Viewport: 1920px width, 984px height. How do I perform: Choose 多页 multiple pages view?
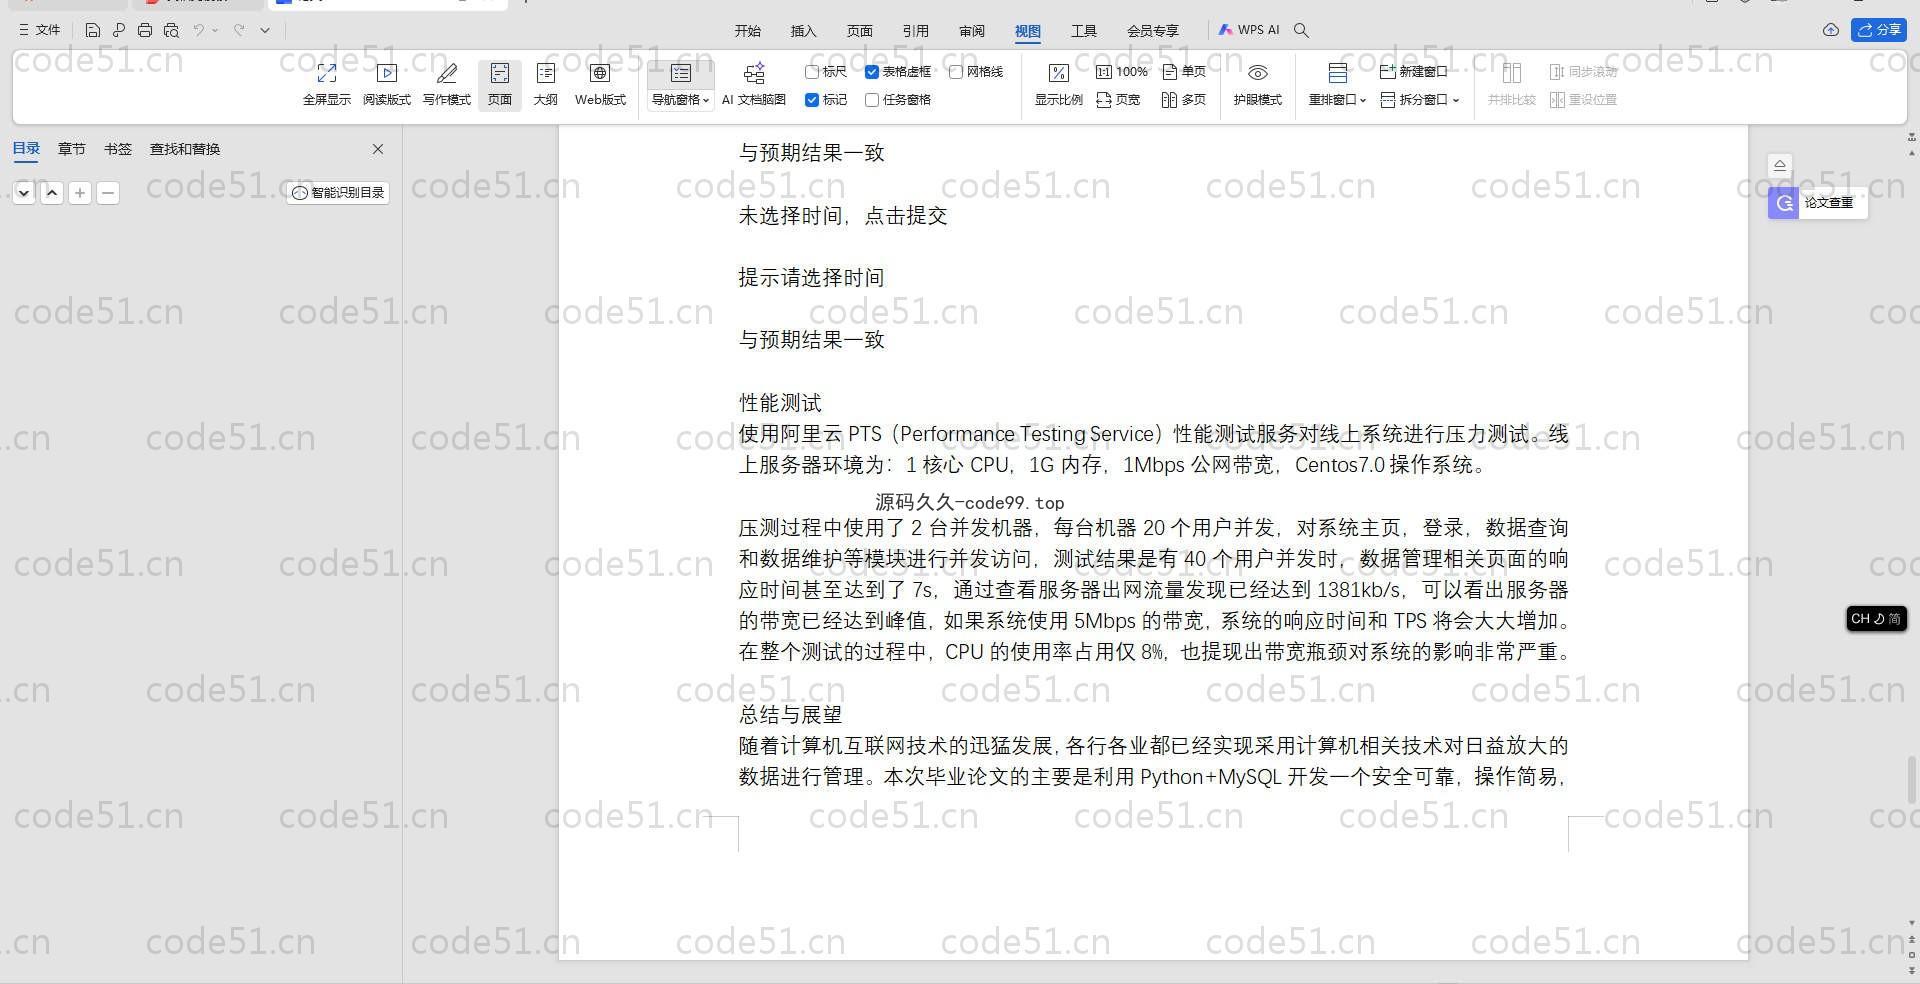pos(1184,100)
